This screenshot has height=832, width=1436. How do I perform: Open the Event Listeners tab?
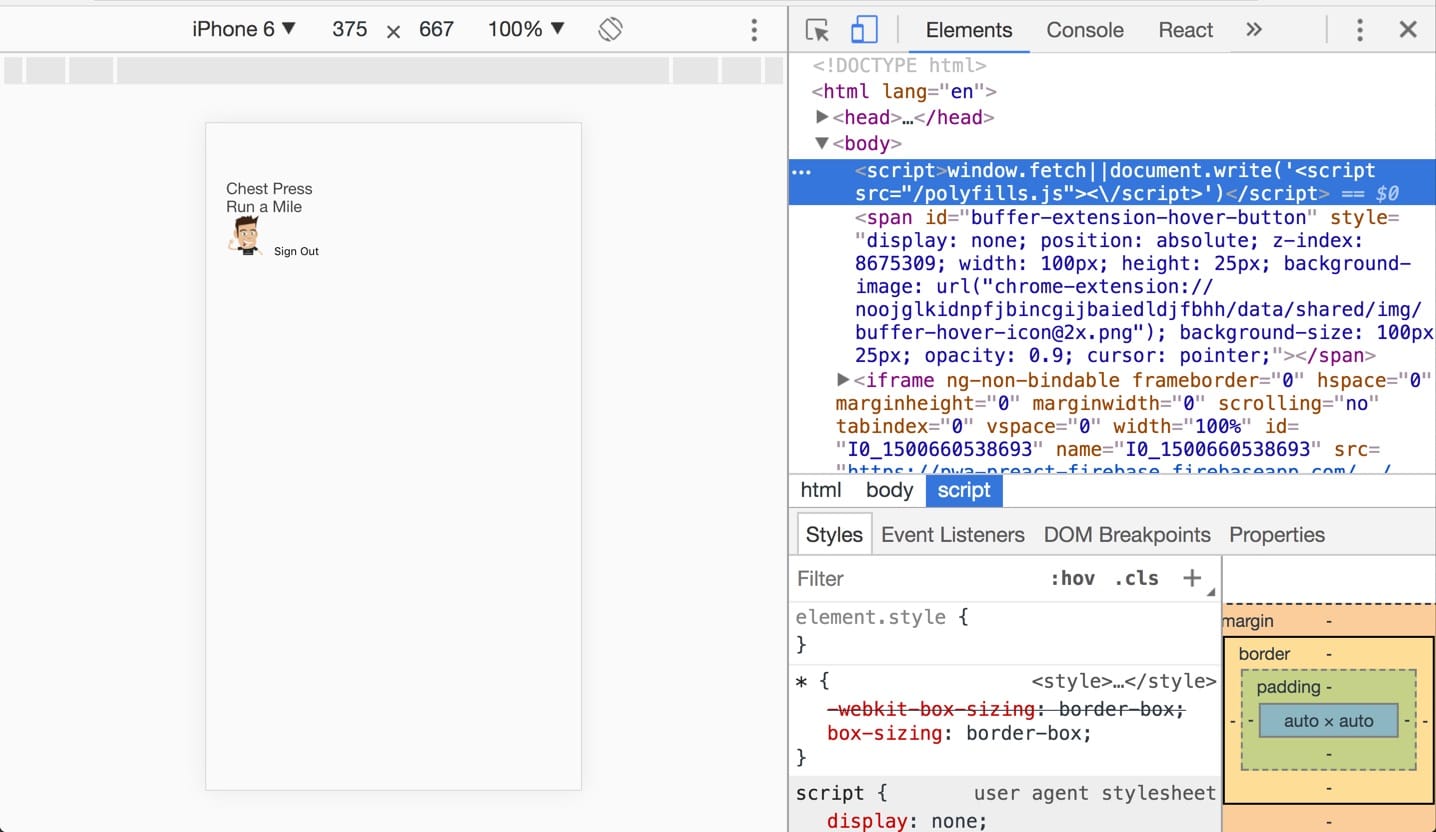(952, 535)
